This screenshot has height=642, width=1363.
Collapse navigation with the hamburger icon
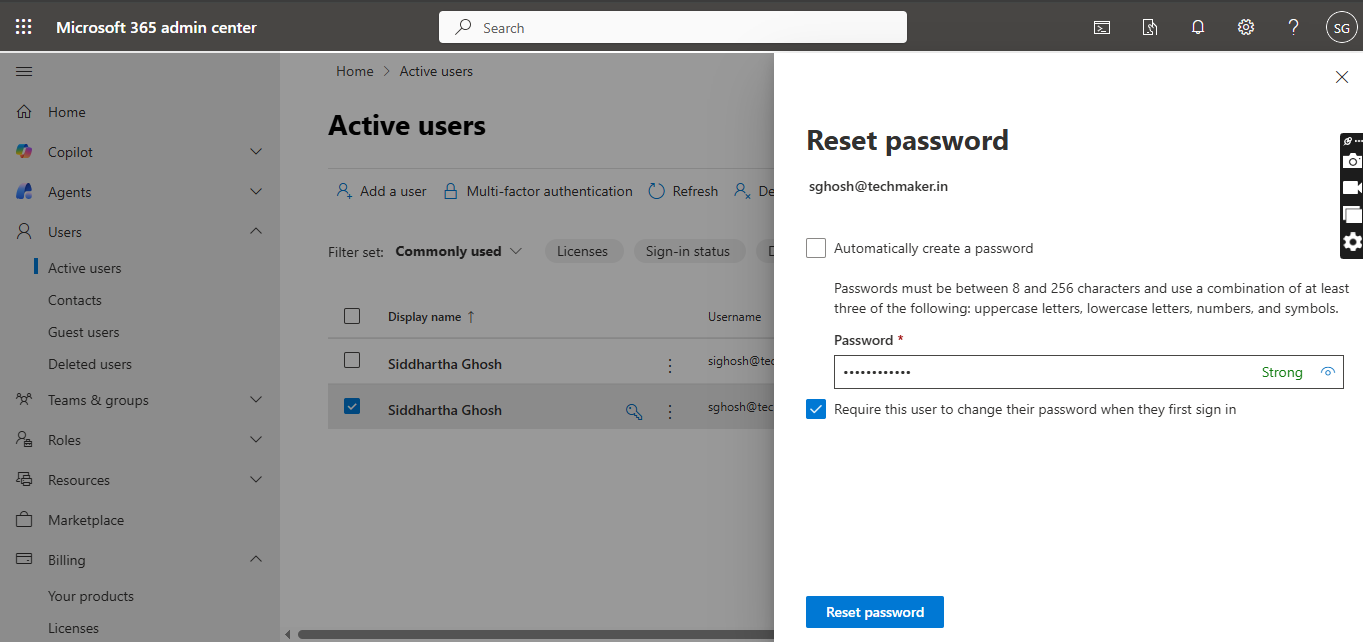24,71
